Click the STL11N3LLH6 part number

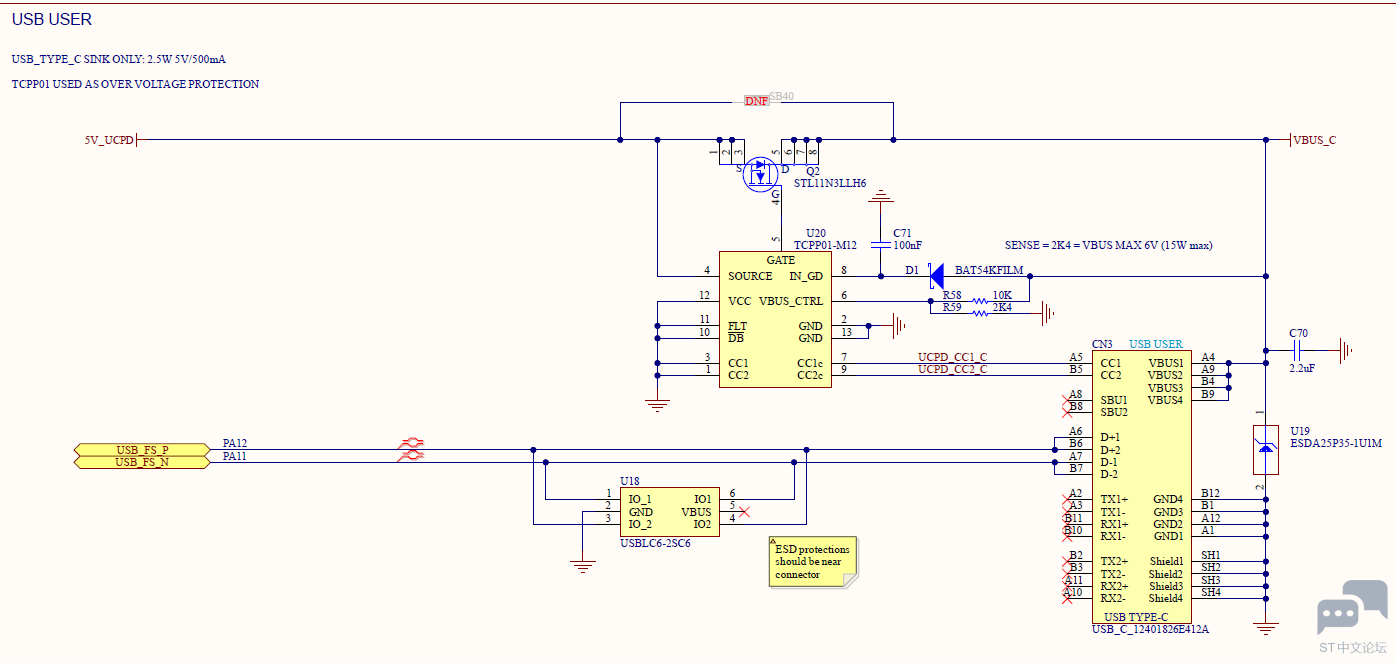[x=830, y=184]
